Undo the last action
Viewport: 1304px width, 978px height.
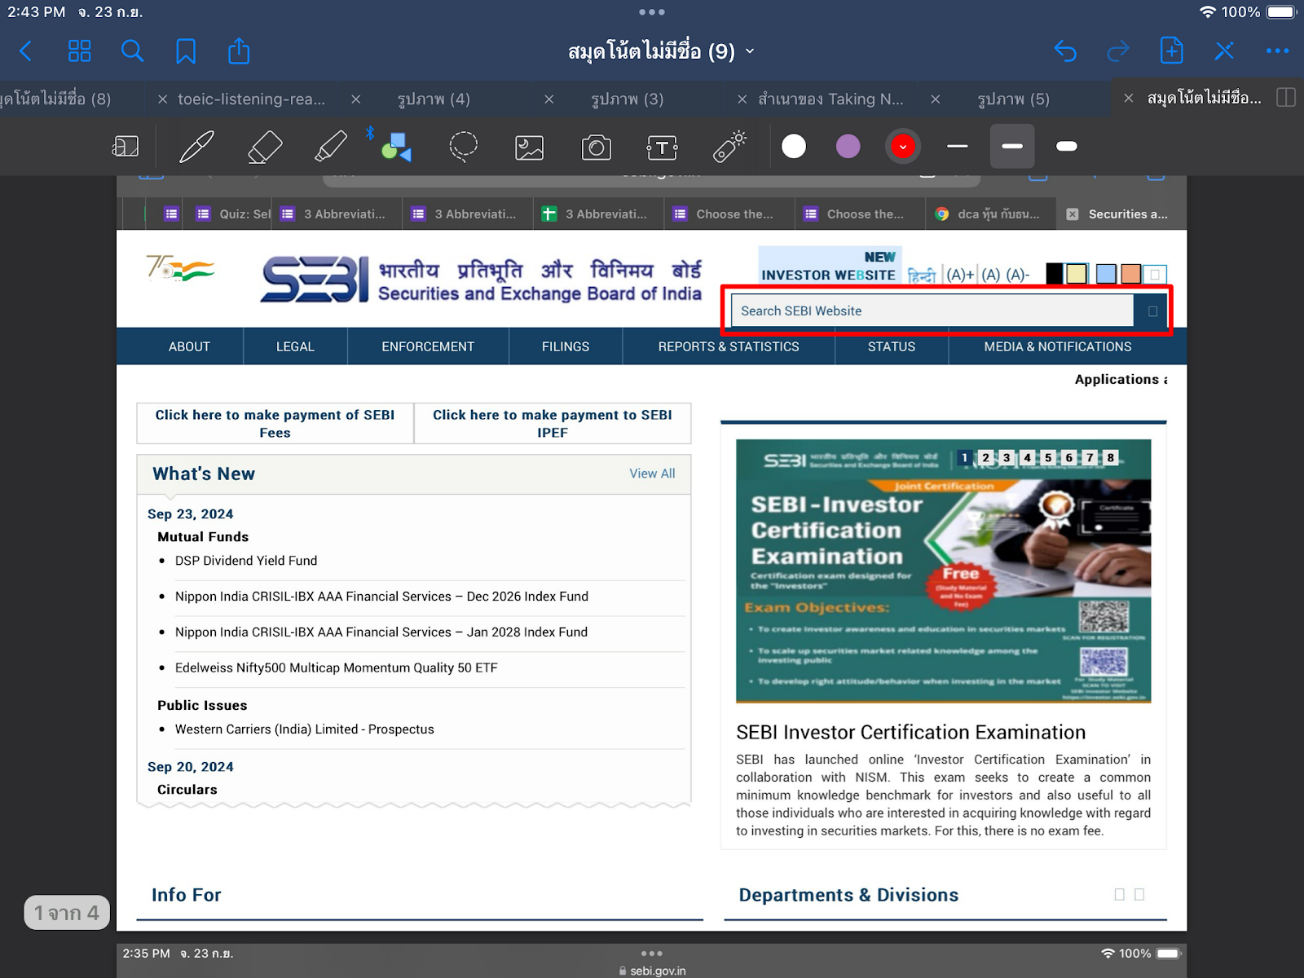click(x=1065, y=51)
